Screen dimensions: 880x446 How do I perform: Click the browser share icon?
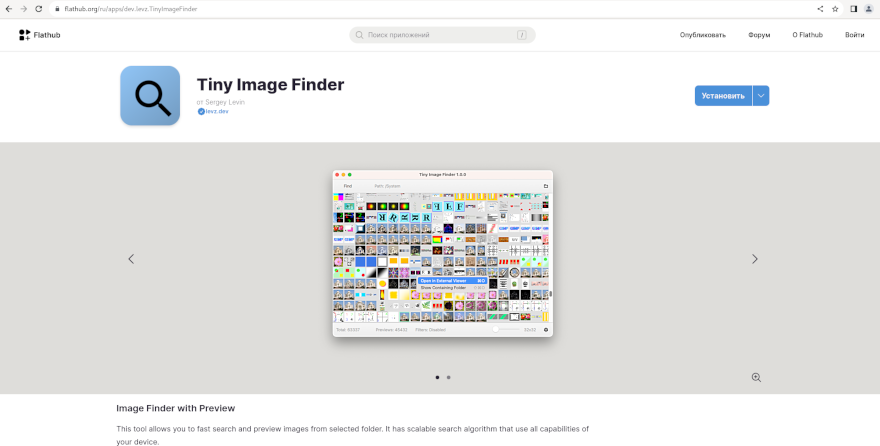tap(820, 9)
